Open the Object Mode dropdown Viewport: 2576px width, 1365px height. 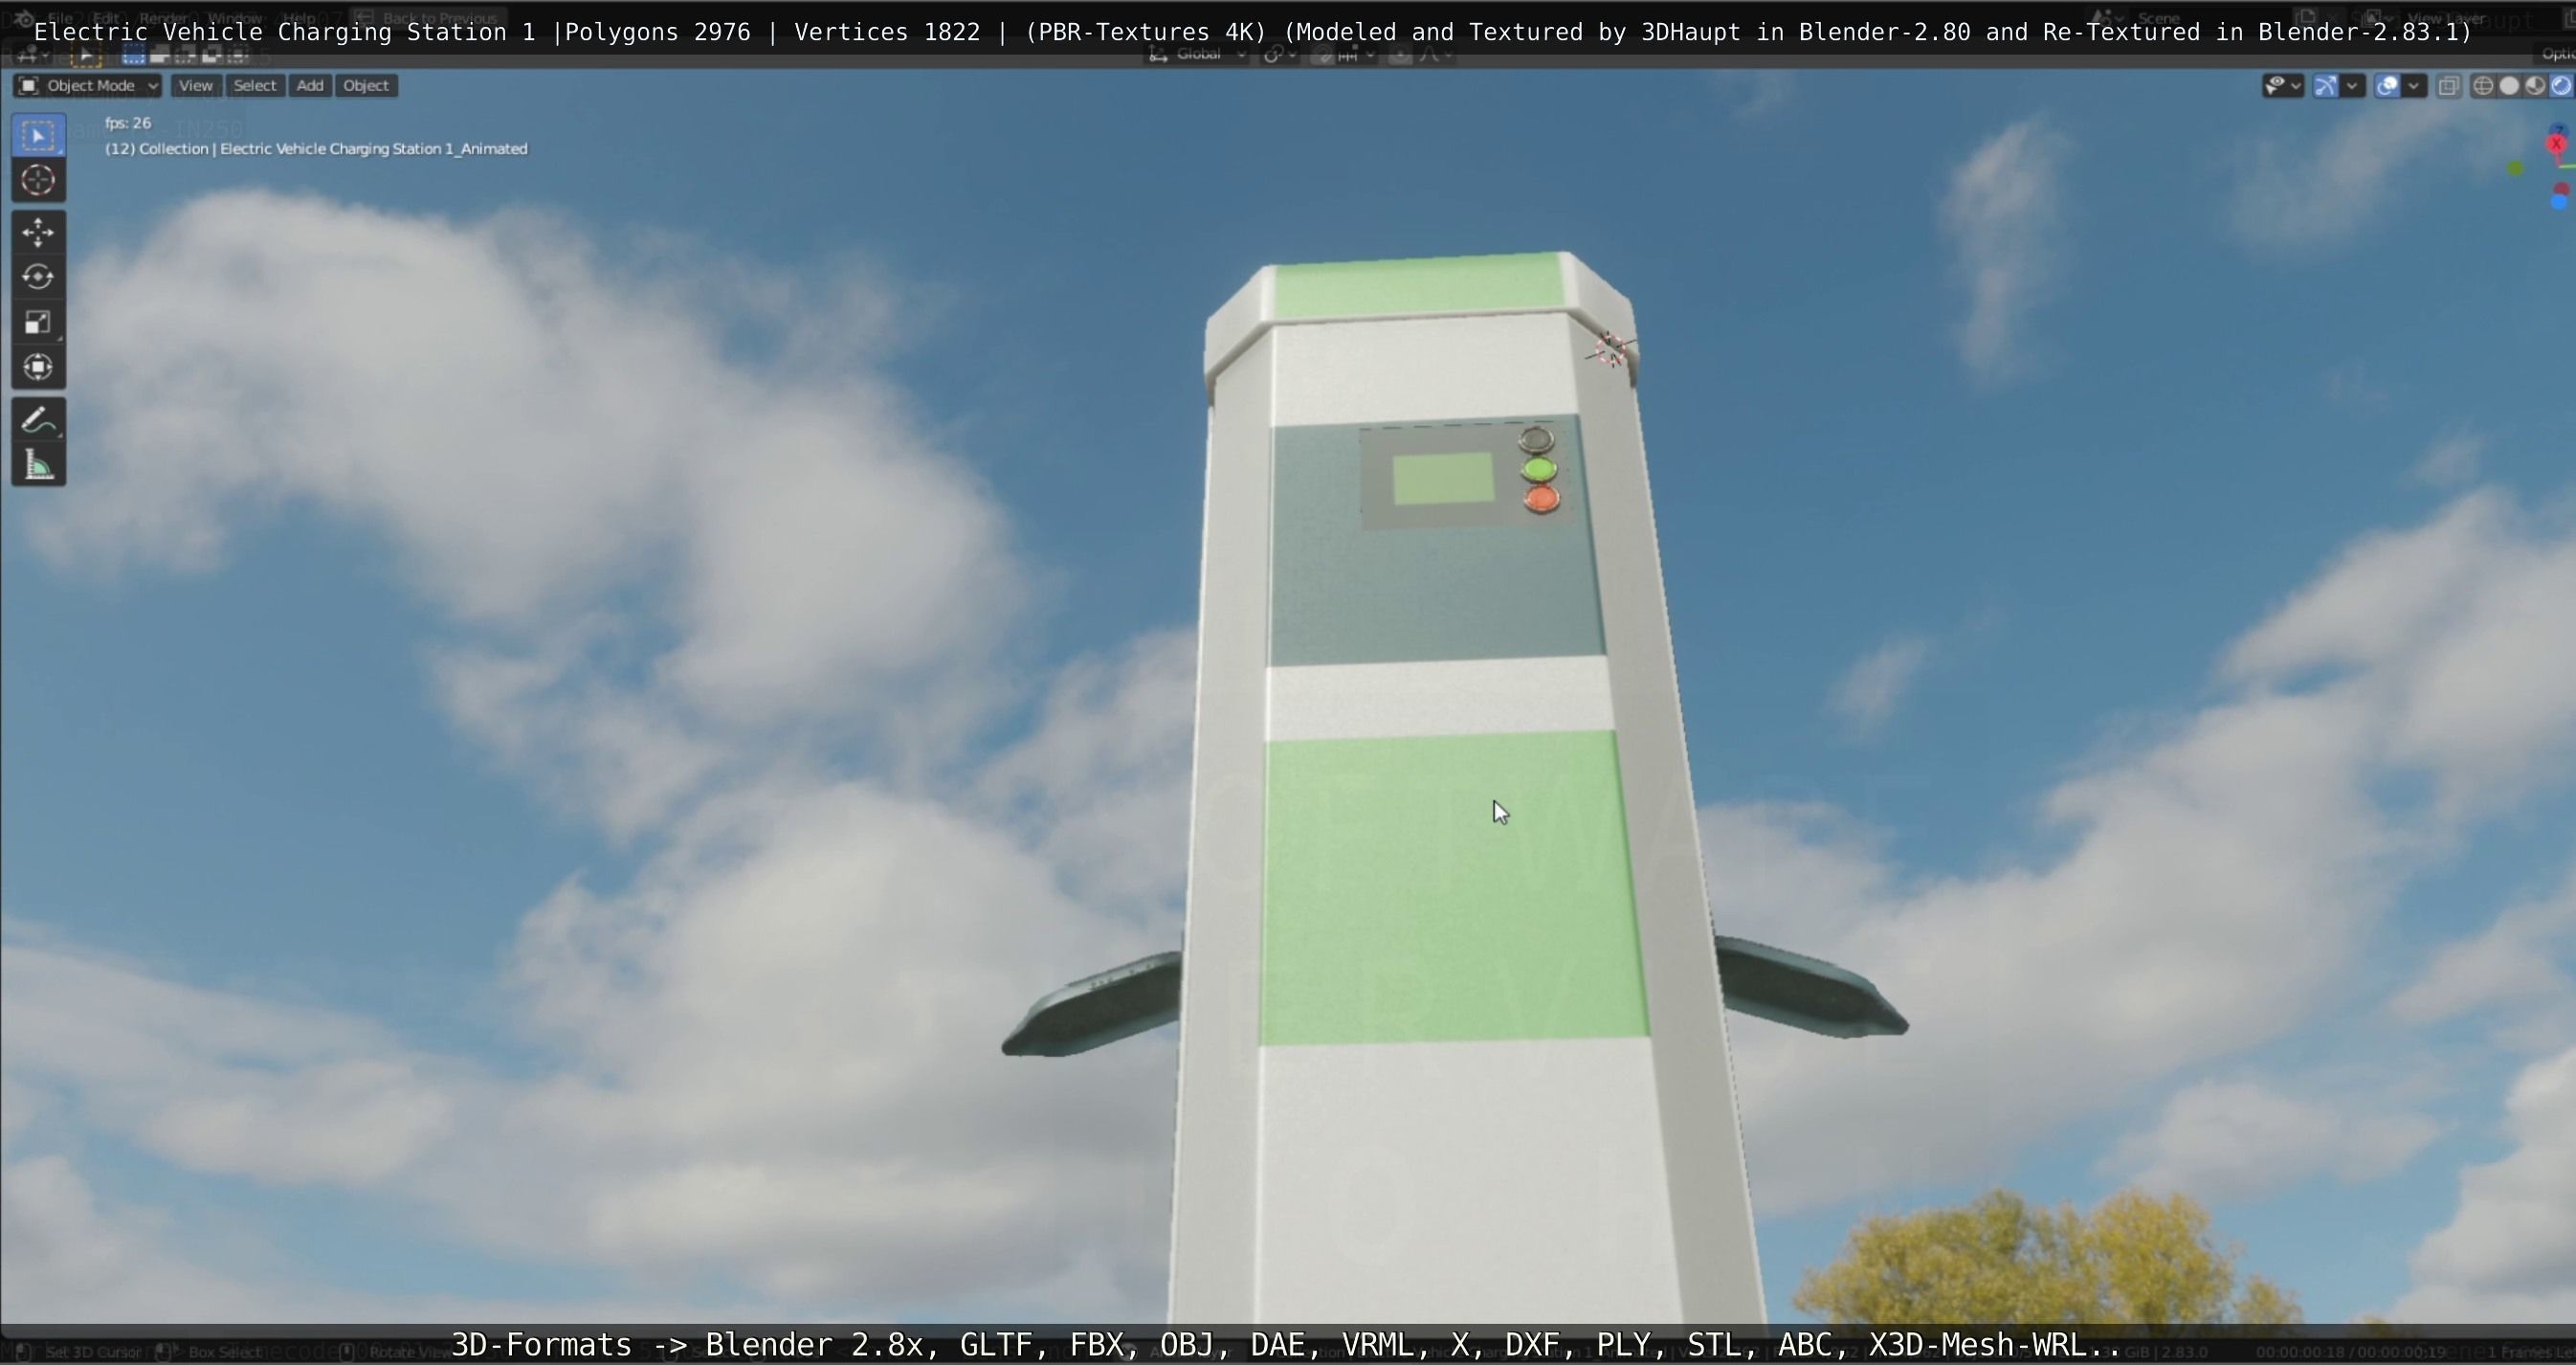tap(88, 86)
